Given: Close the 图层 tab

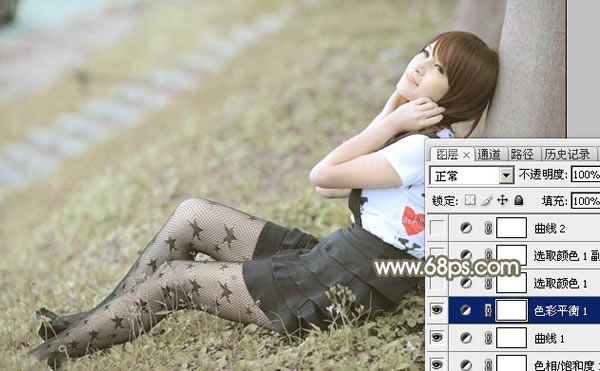Looking at the screenshot, I should (x=466, y=155).
